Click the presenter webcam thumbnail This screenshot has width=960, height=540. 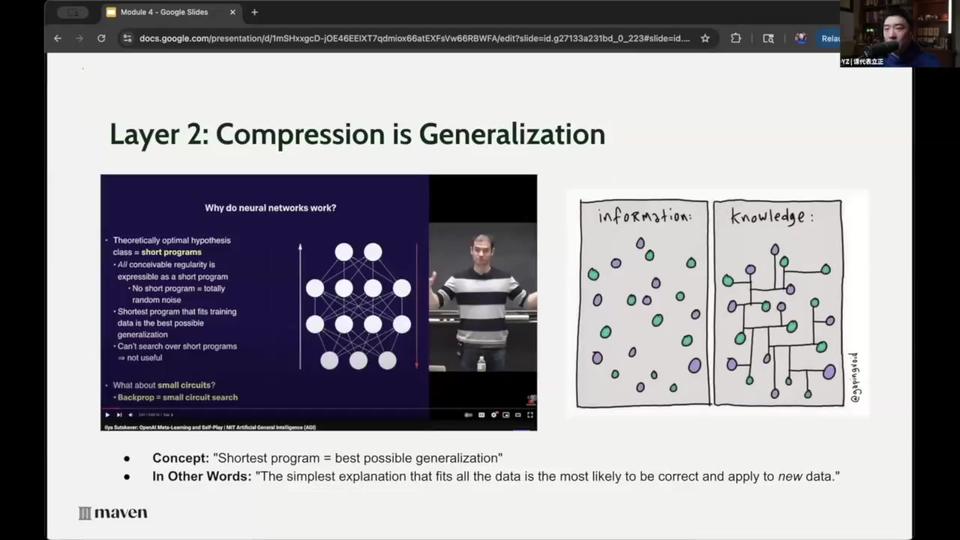(900, 33)
